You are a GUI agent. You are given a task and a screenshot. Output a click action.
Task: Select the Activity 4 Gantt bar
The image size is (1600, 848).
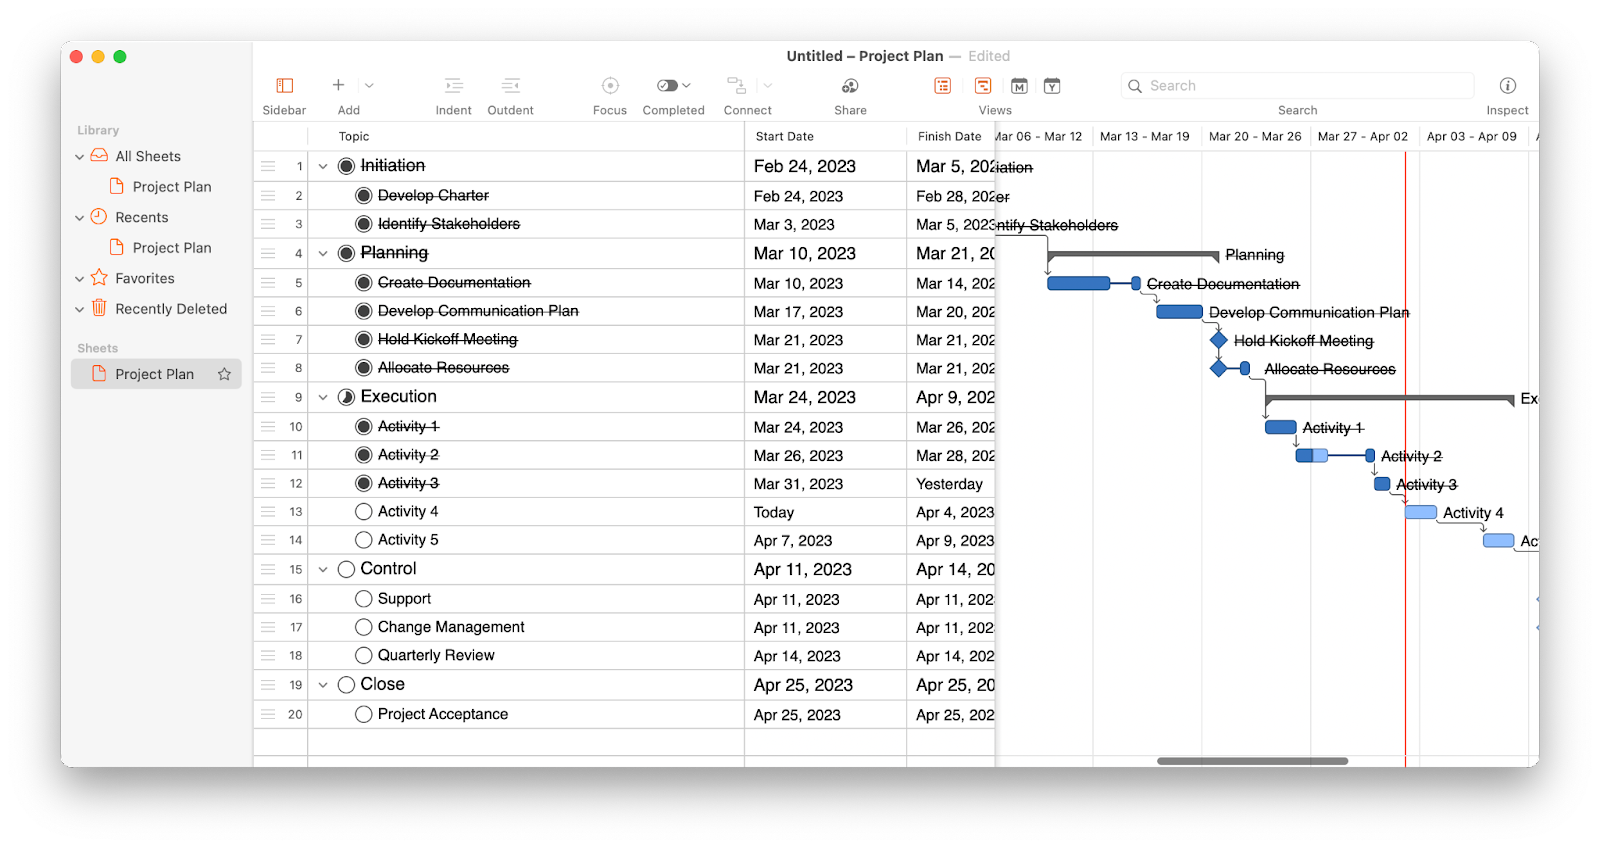click(x=1421, y=513)
